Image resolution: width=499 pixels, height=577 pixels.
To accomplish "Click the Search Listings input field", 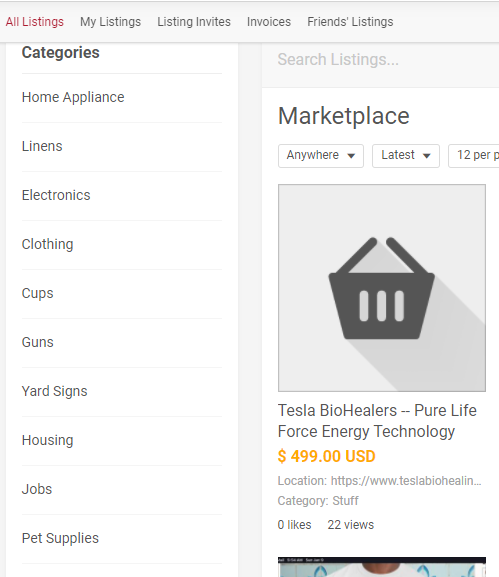I will coord(381,60).
